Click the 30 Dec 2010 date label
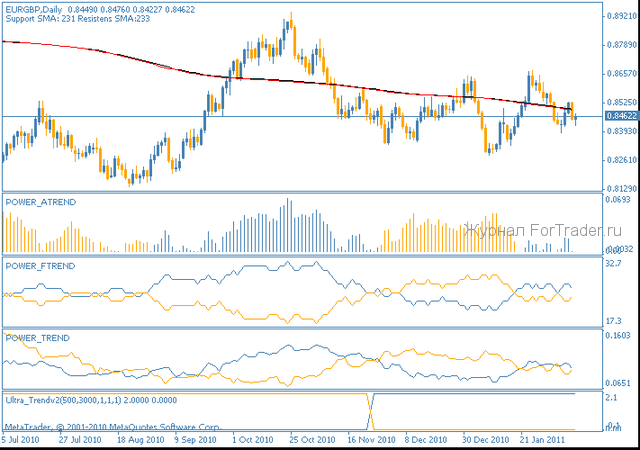 [x=485, y=440]
